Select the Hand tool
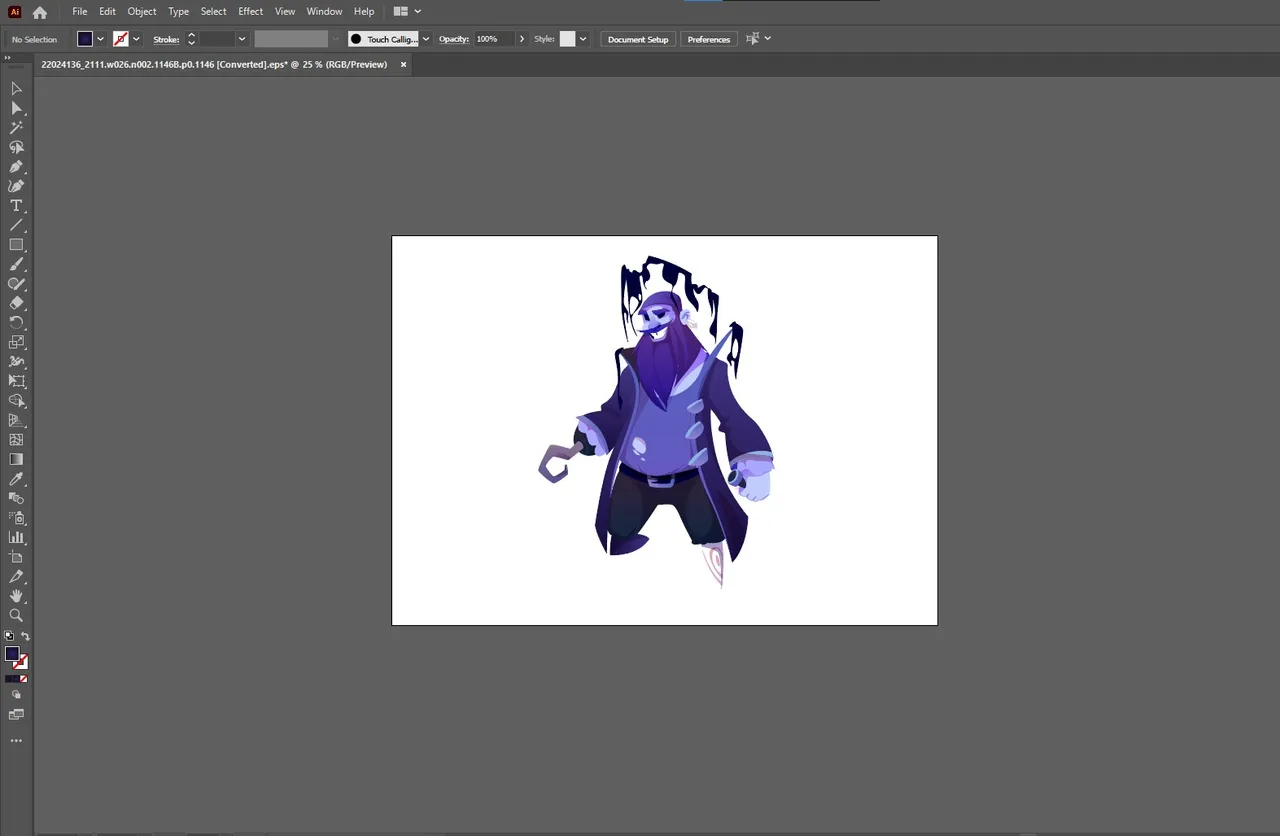The width and height of the screenshot is (1280, 836). pyautogui.click(x=16, y=596)
